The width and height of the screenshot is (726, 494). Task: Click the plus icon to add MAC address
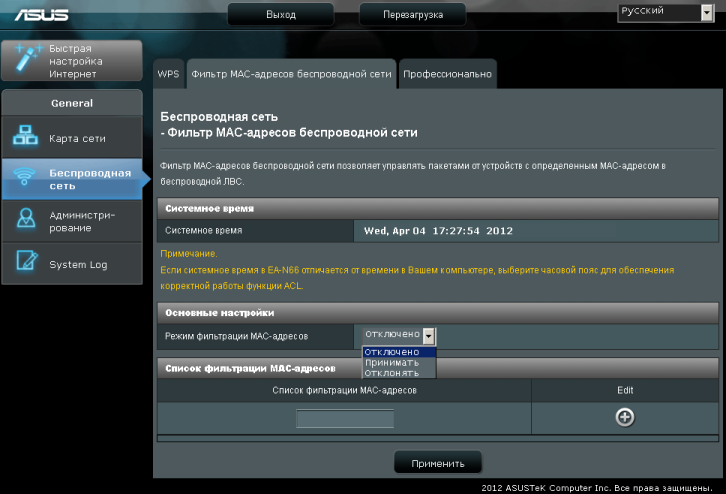(x=625, y=417)
